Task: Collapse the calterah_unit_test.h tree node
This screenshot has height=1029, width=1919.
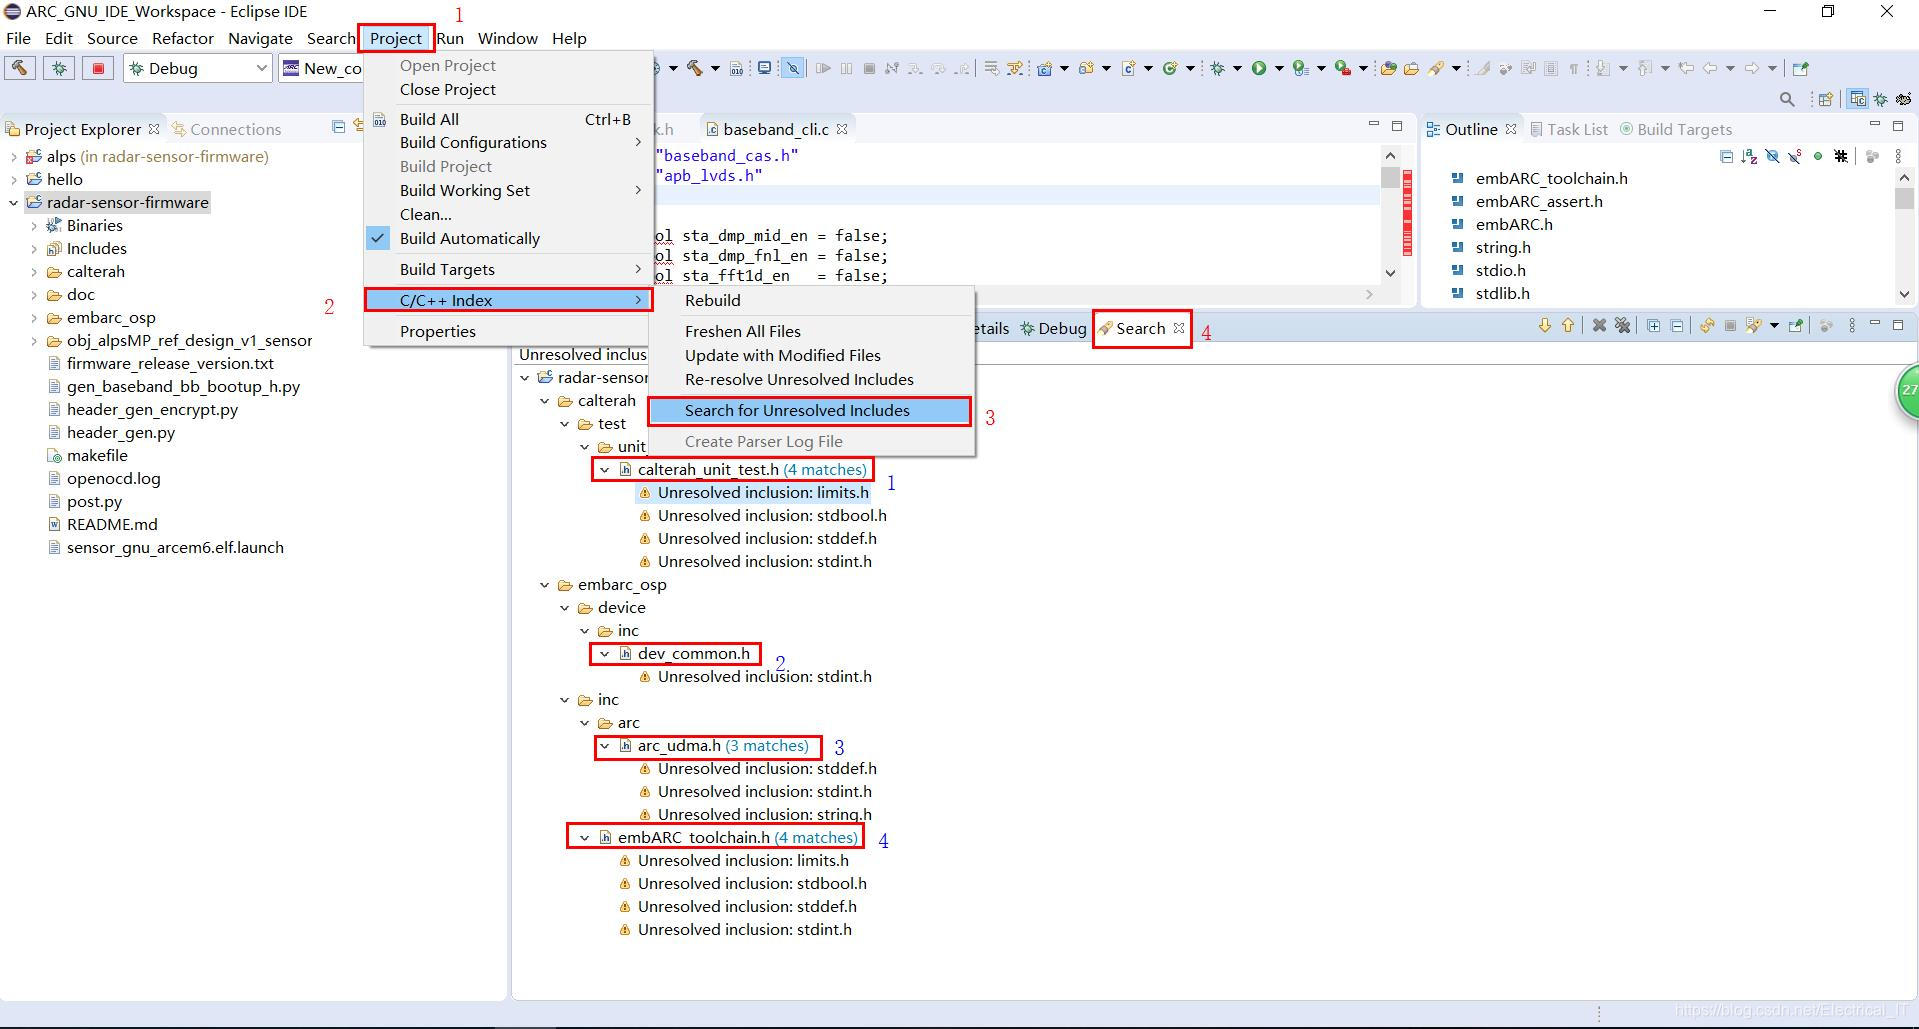Action: 605,469
